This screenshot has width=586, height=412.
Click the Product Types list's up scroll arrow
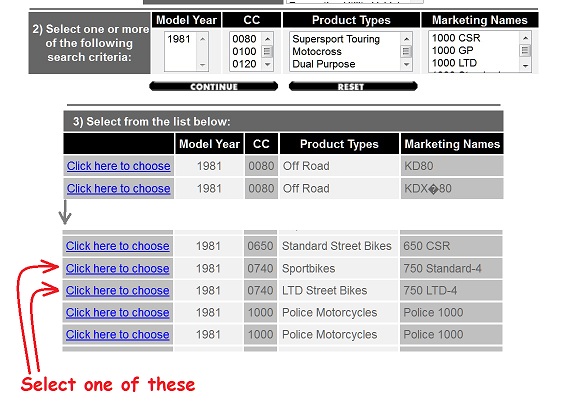pyautogui.click(x=406, y=39)
